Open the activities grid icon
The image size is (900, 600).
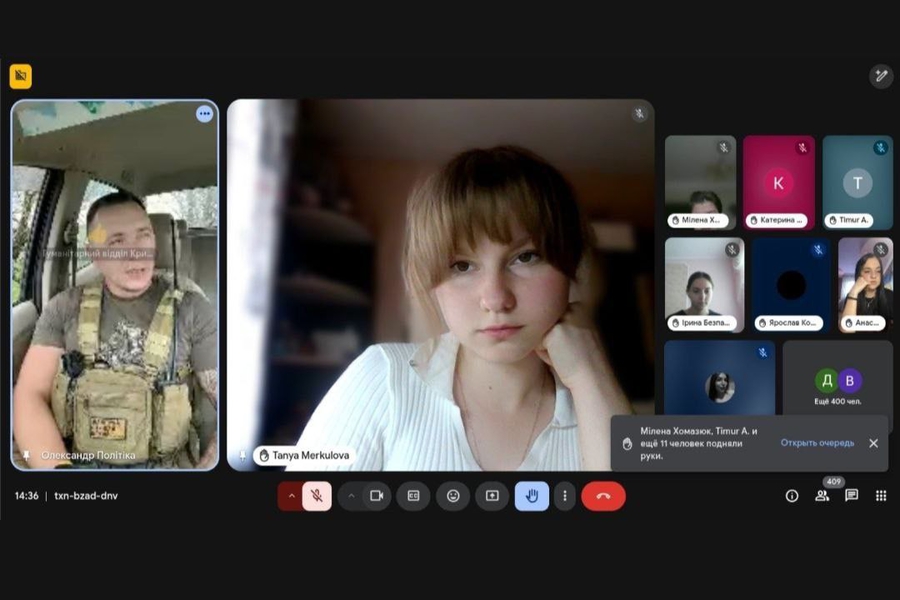coord(881,496)
